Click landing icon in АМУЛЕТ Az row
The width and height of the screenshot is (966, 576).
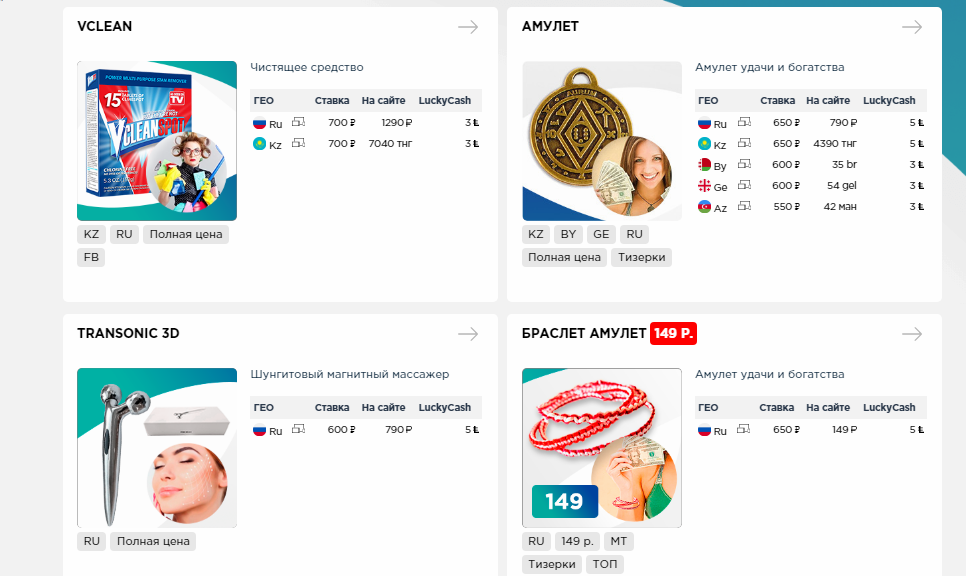[744, 206]
